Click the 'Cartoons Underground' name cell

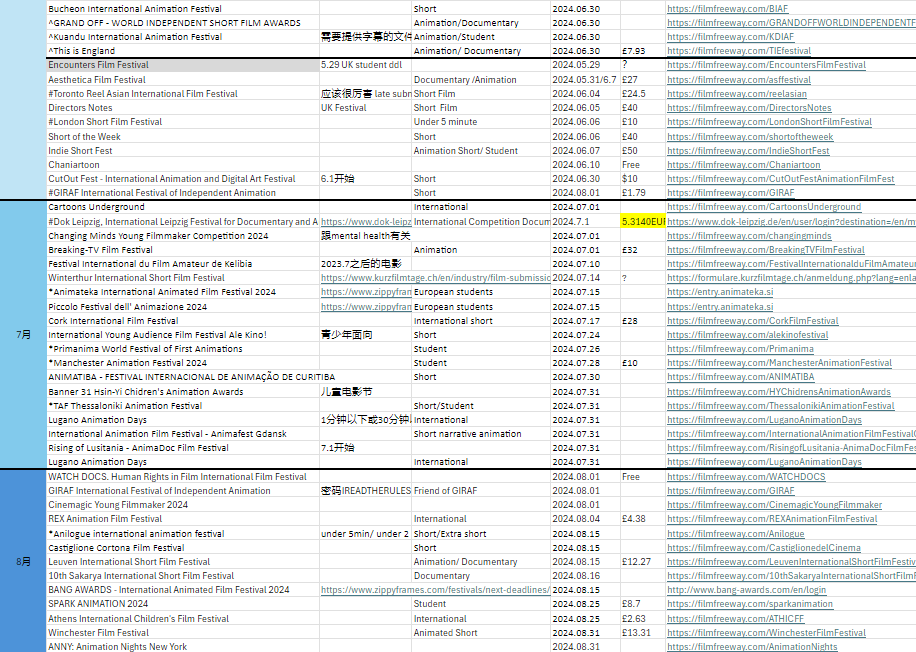[183, 207]
